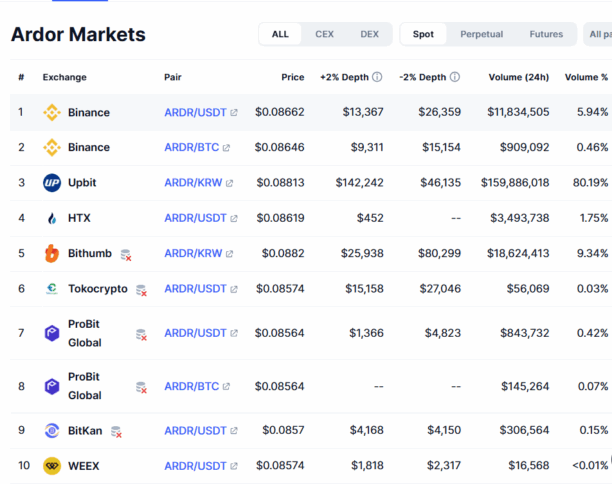Click the $80,299 depth value
612x484 pixels.
[439, 253]
